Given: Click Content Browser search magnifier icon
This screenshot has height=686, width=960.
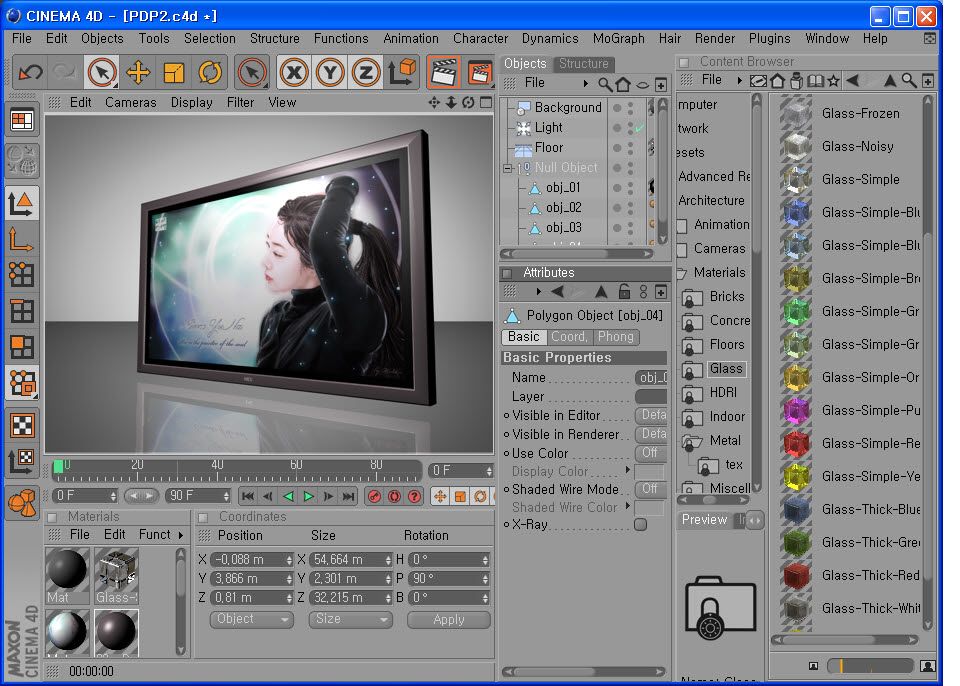Looking at the screenshot, I should (909, 80).
